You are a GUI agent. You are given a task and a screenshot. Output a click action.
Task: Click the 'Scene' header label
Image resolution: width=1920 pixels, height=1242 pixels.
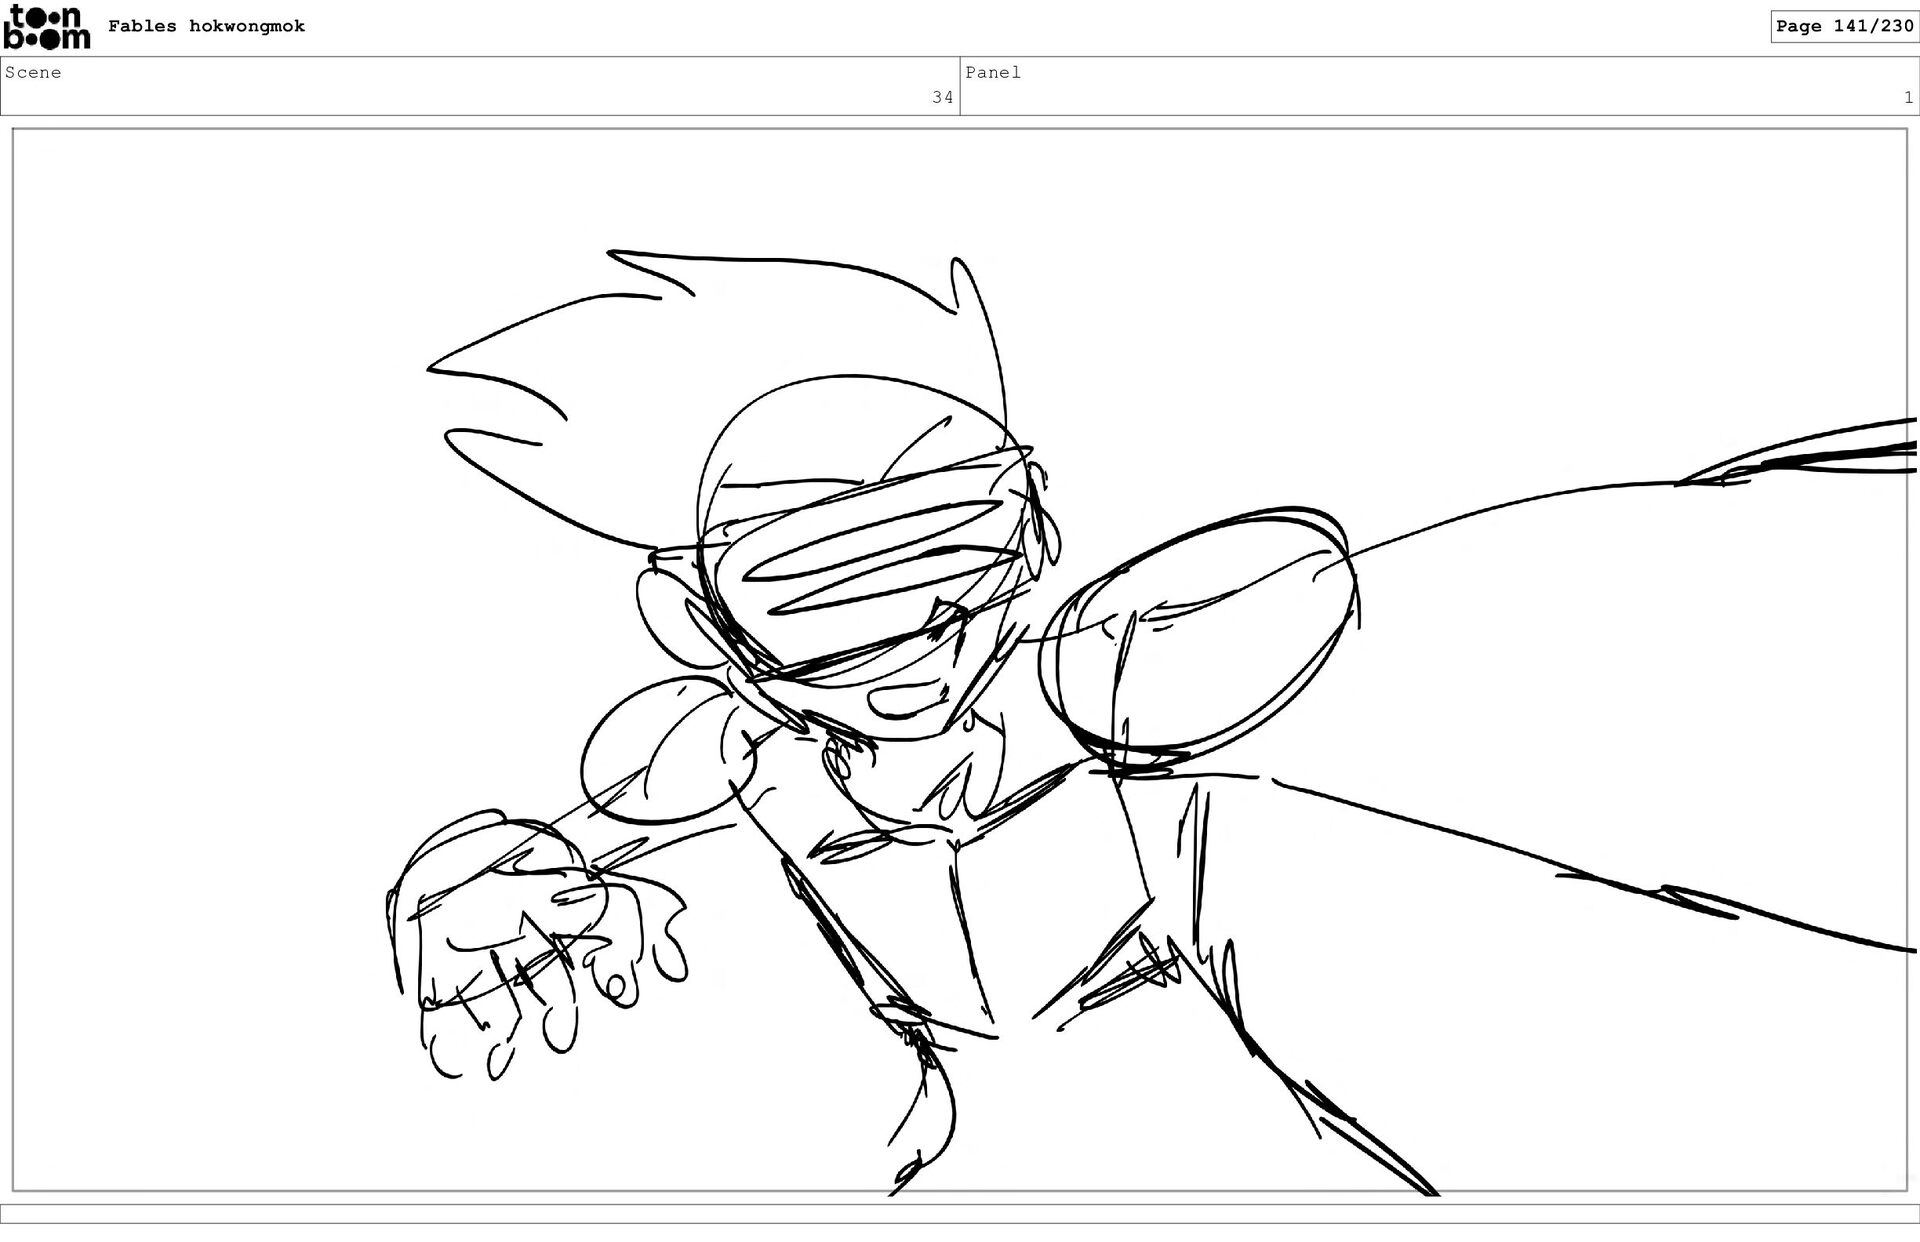click(33, 72)
